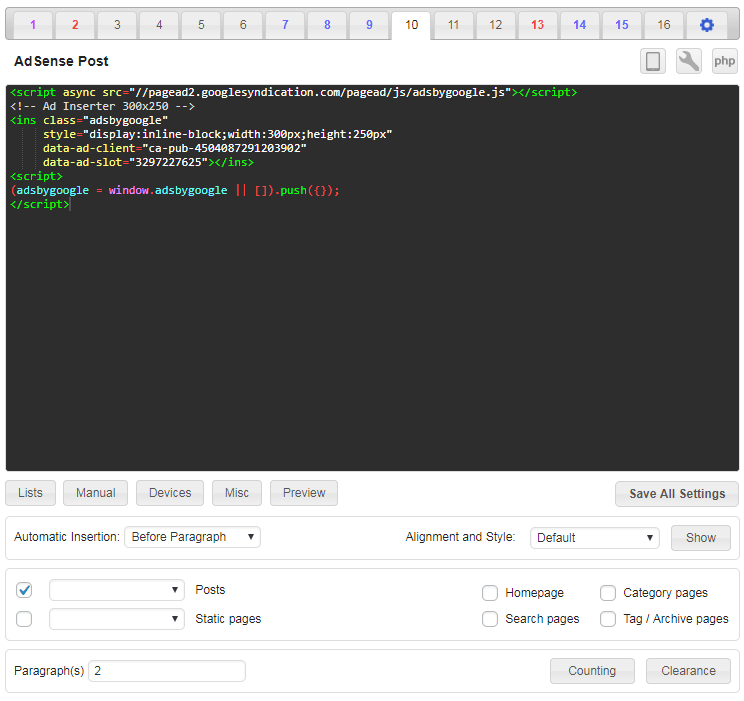Click the Lists button
The width and height of the screenshot is (744, 701).
click(x=30, y=493)
